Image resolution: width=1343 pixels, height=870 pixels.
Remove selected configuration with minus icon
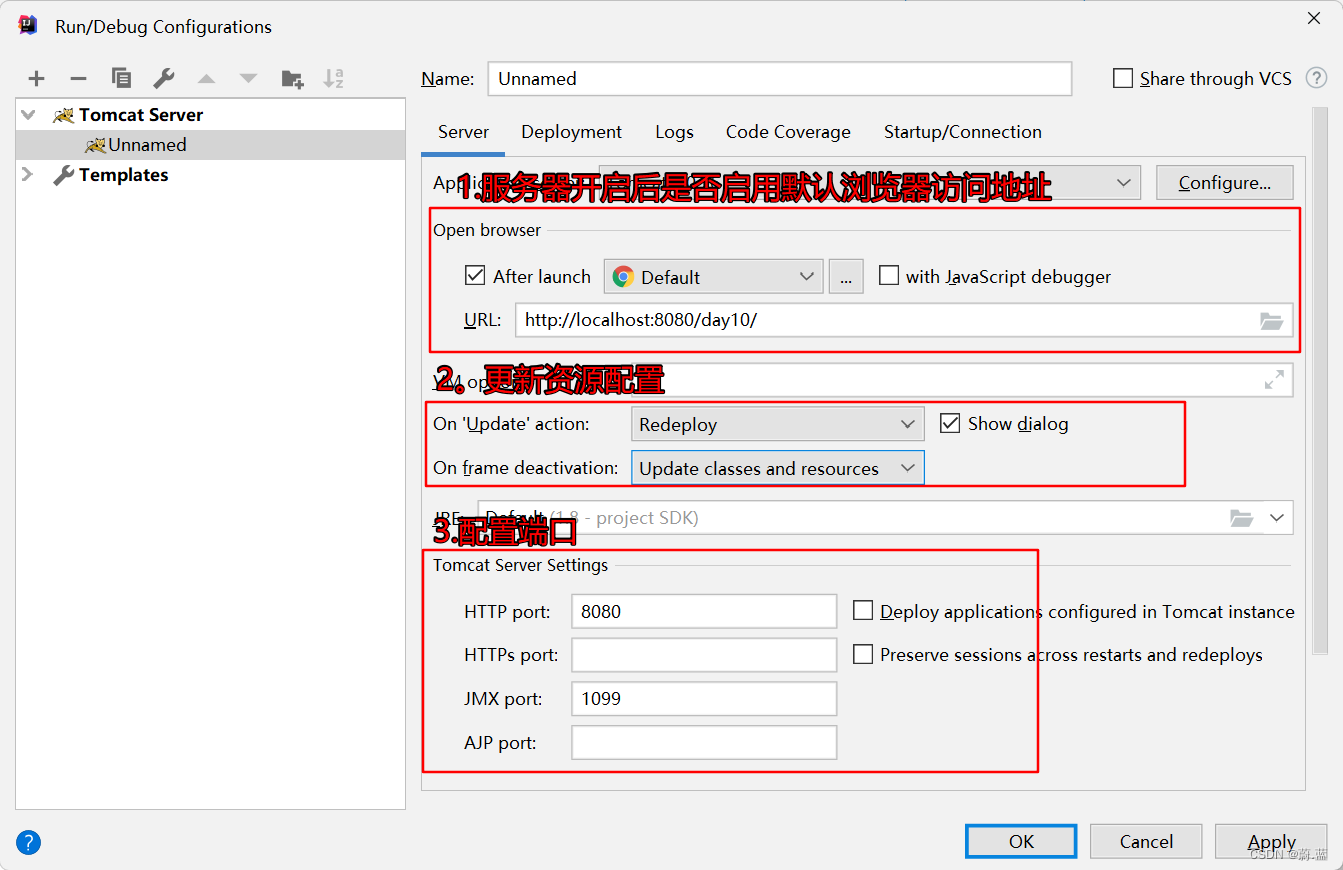78,79
